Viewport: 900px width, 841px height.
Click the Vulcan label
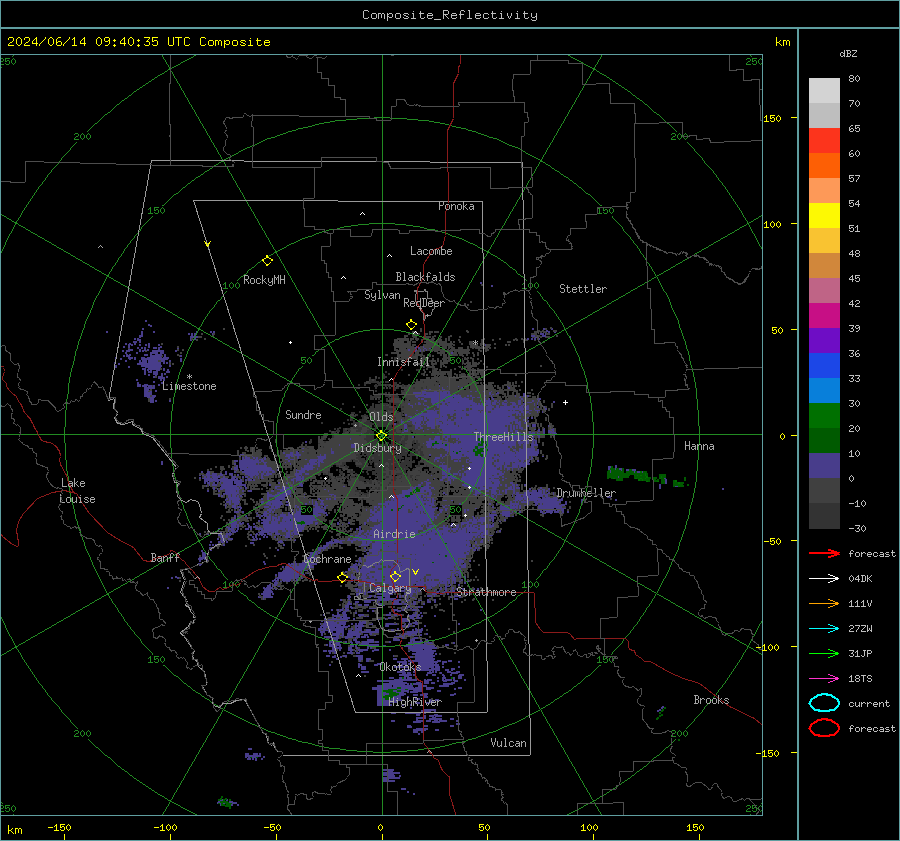508,743
